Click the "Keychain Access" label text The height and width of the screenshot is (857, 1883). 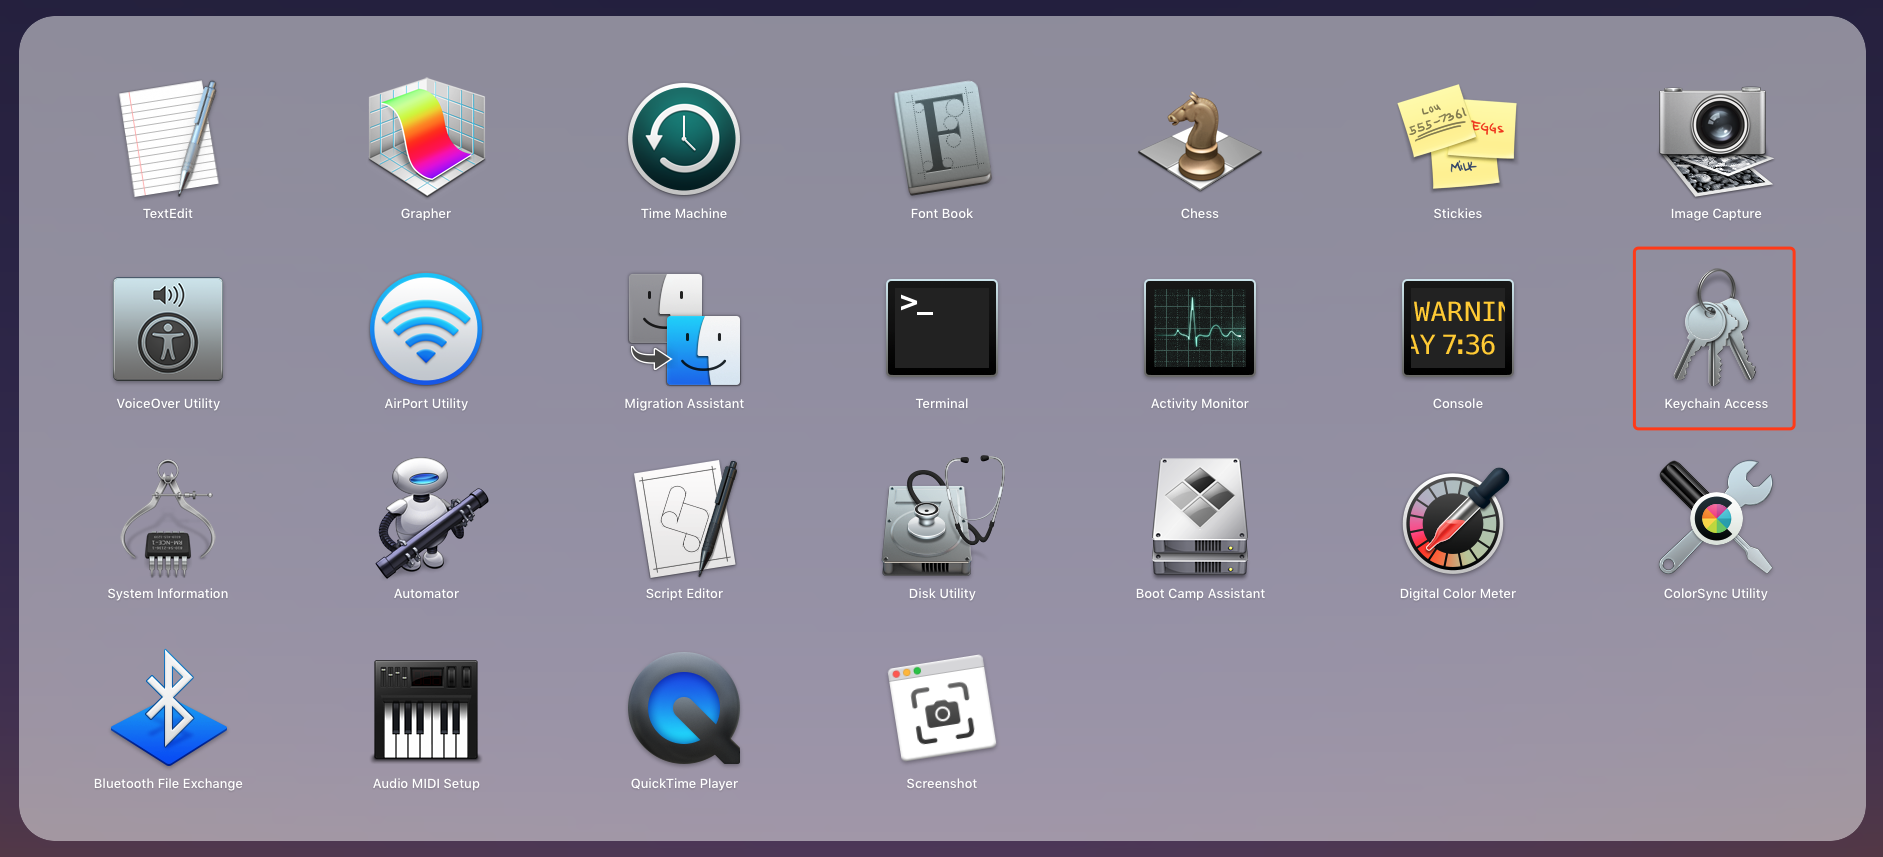pyautogui.click(x=1716, y=404)
